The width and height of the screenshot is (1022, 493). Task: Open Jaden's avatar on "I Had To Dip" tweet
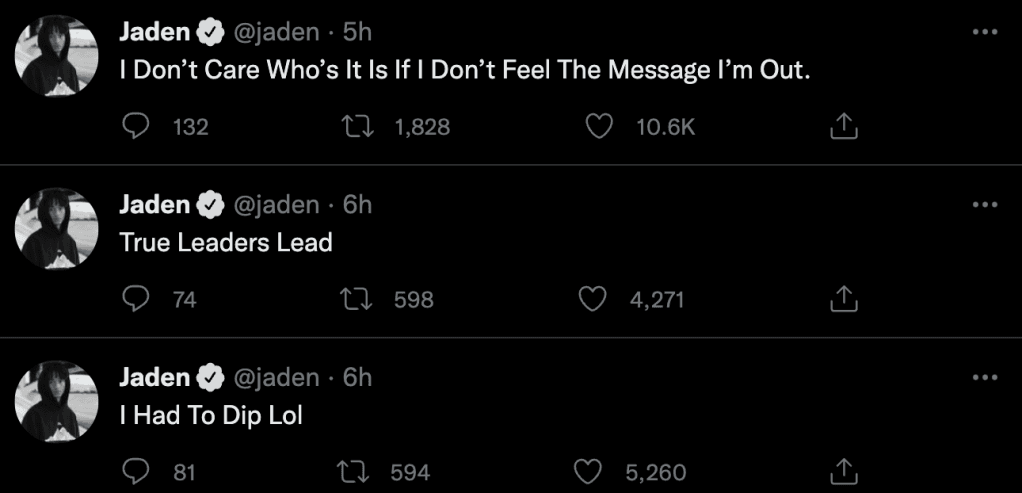(56, 402)
